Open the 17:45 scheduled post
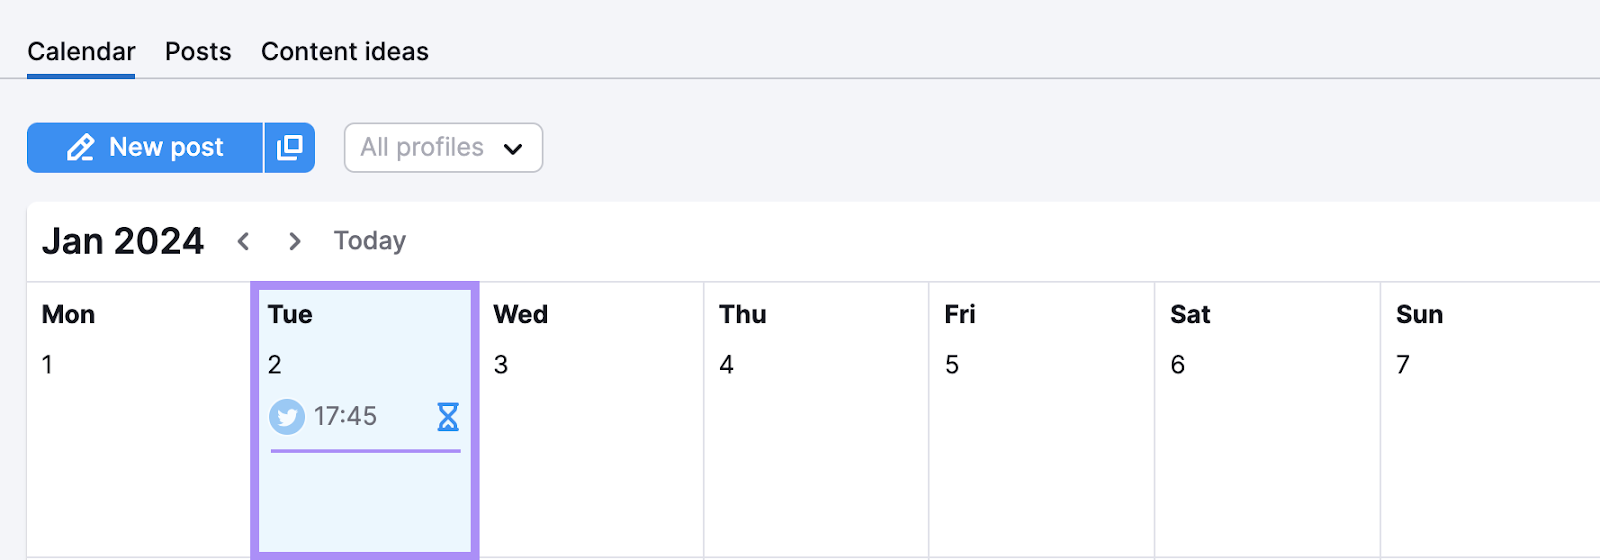1600x560 pixels. 346,417
